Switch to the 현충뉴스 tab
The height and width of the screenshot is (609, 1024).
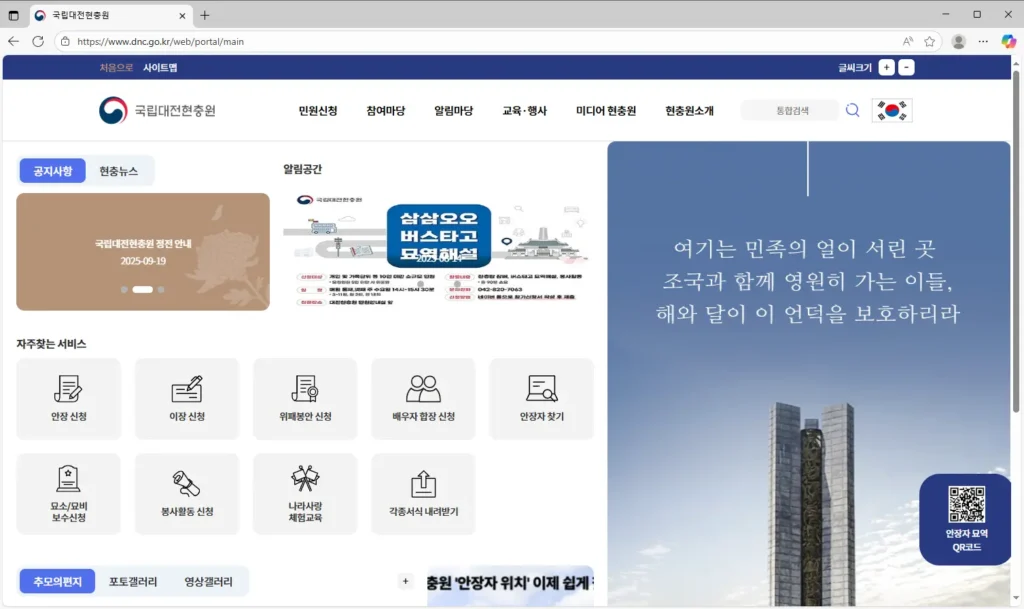[x=117, y=170]
